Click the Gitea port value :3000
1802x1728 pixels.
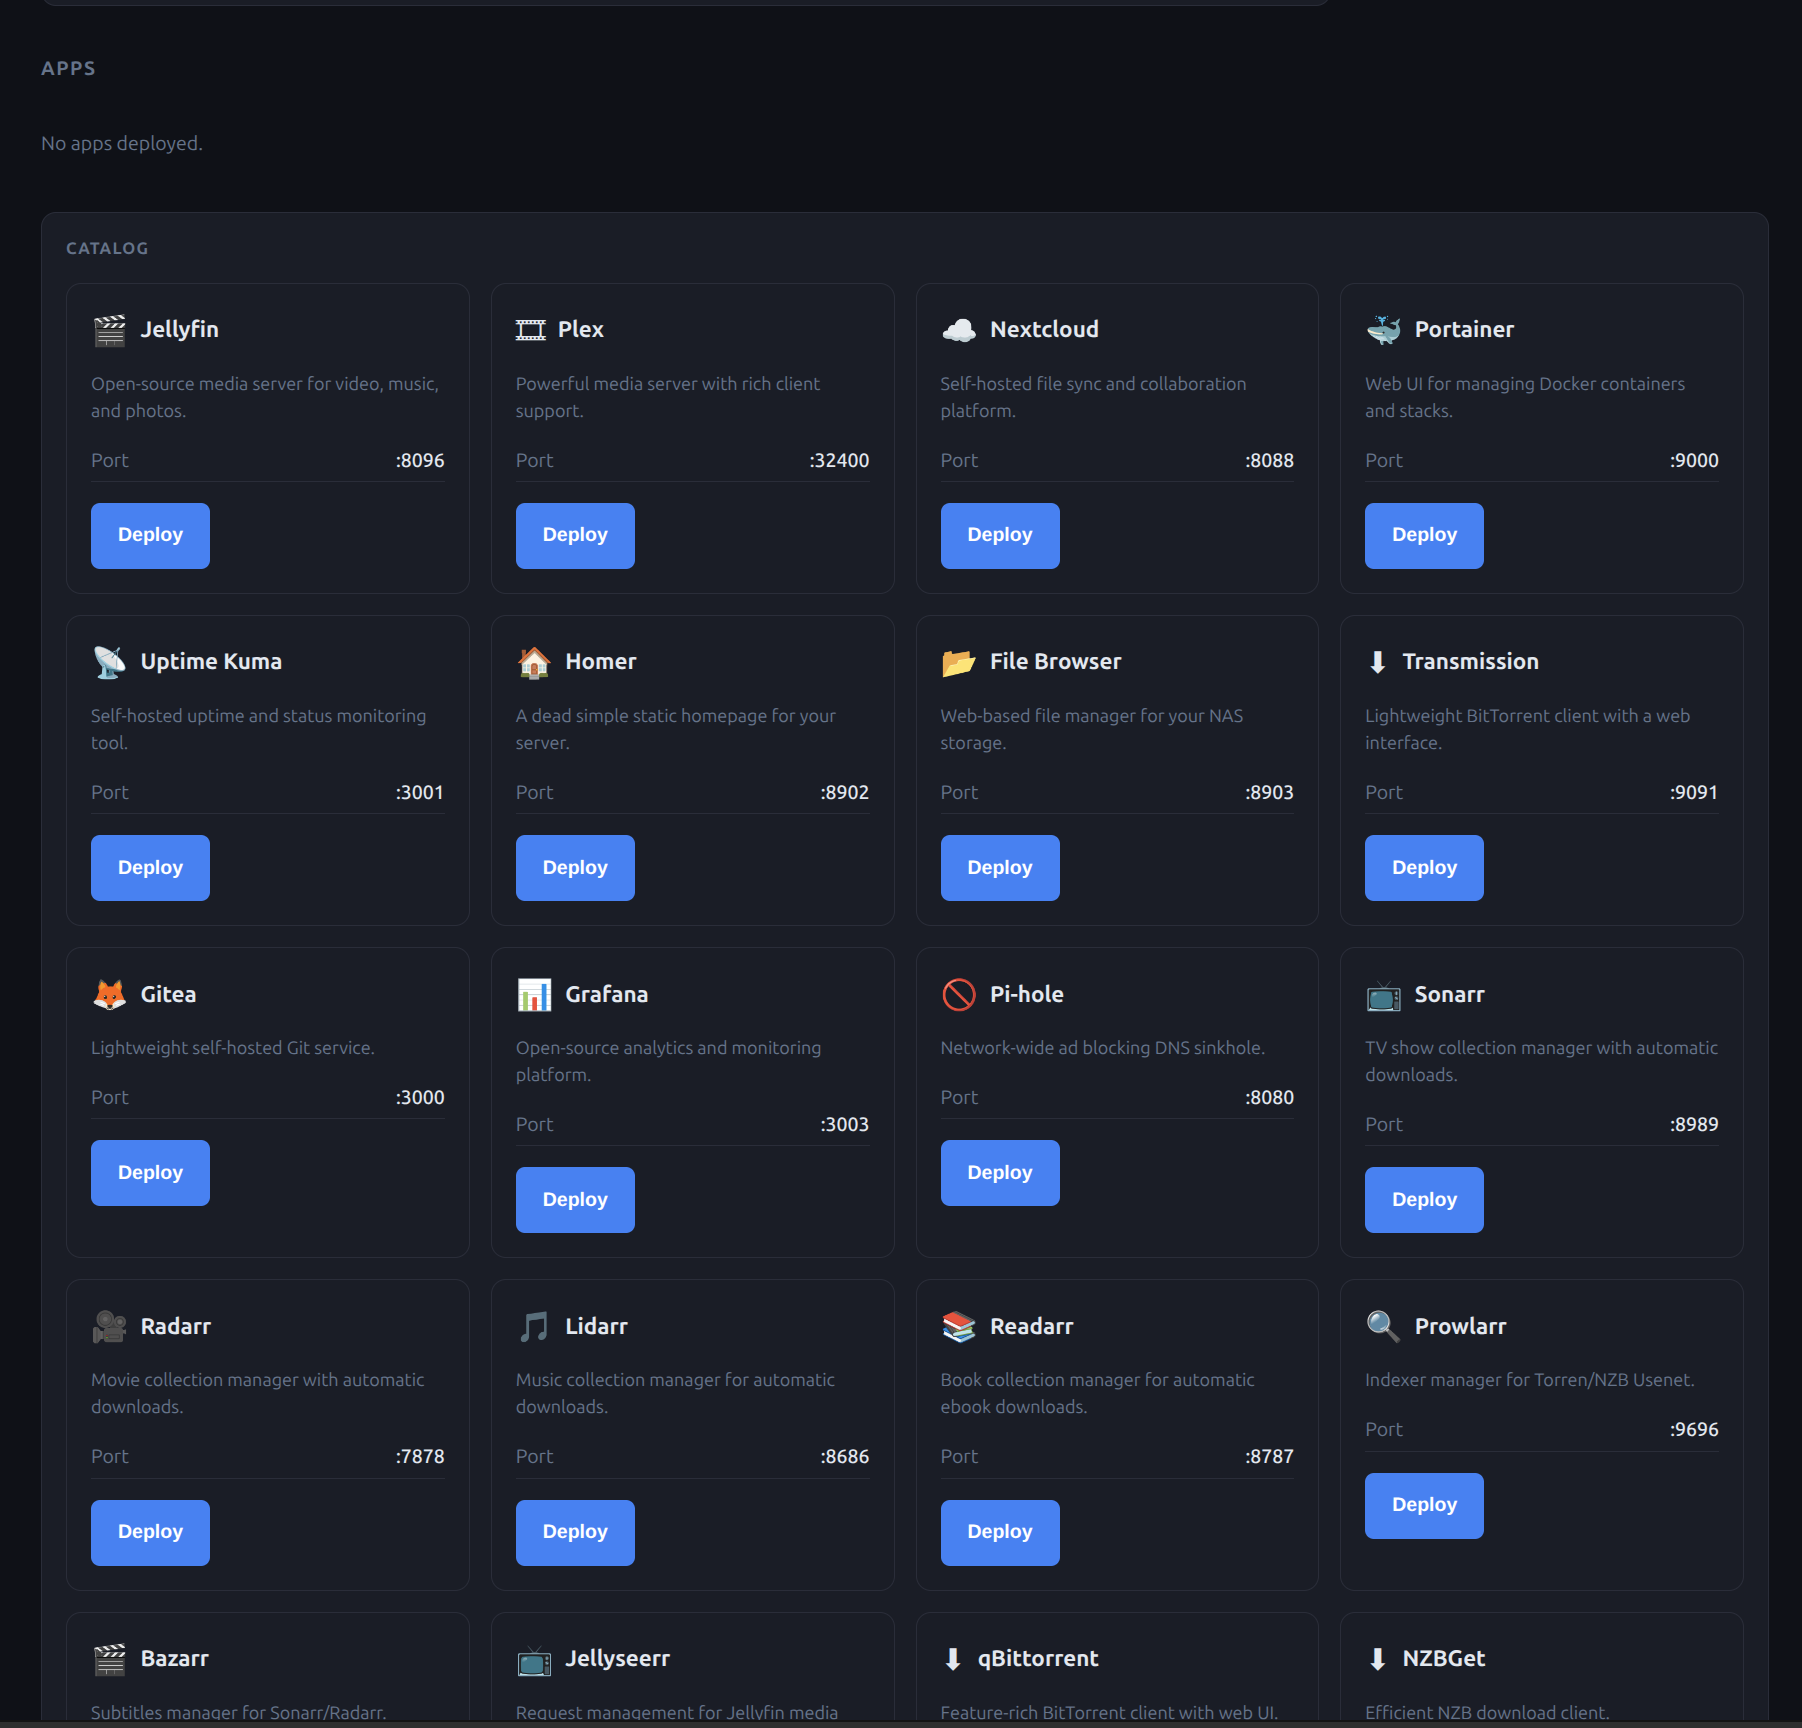420,1098
